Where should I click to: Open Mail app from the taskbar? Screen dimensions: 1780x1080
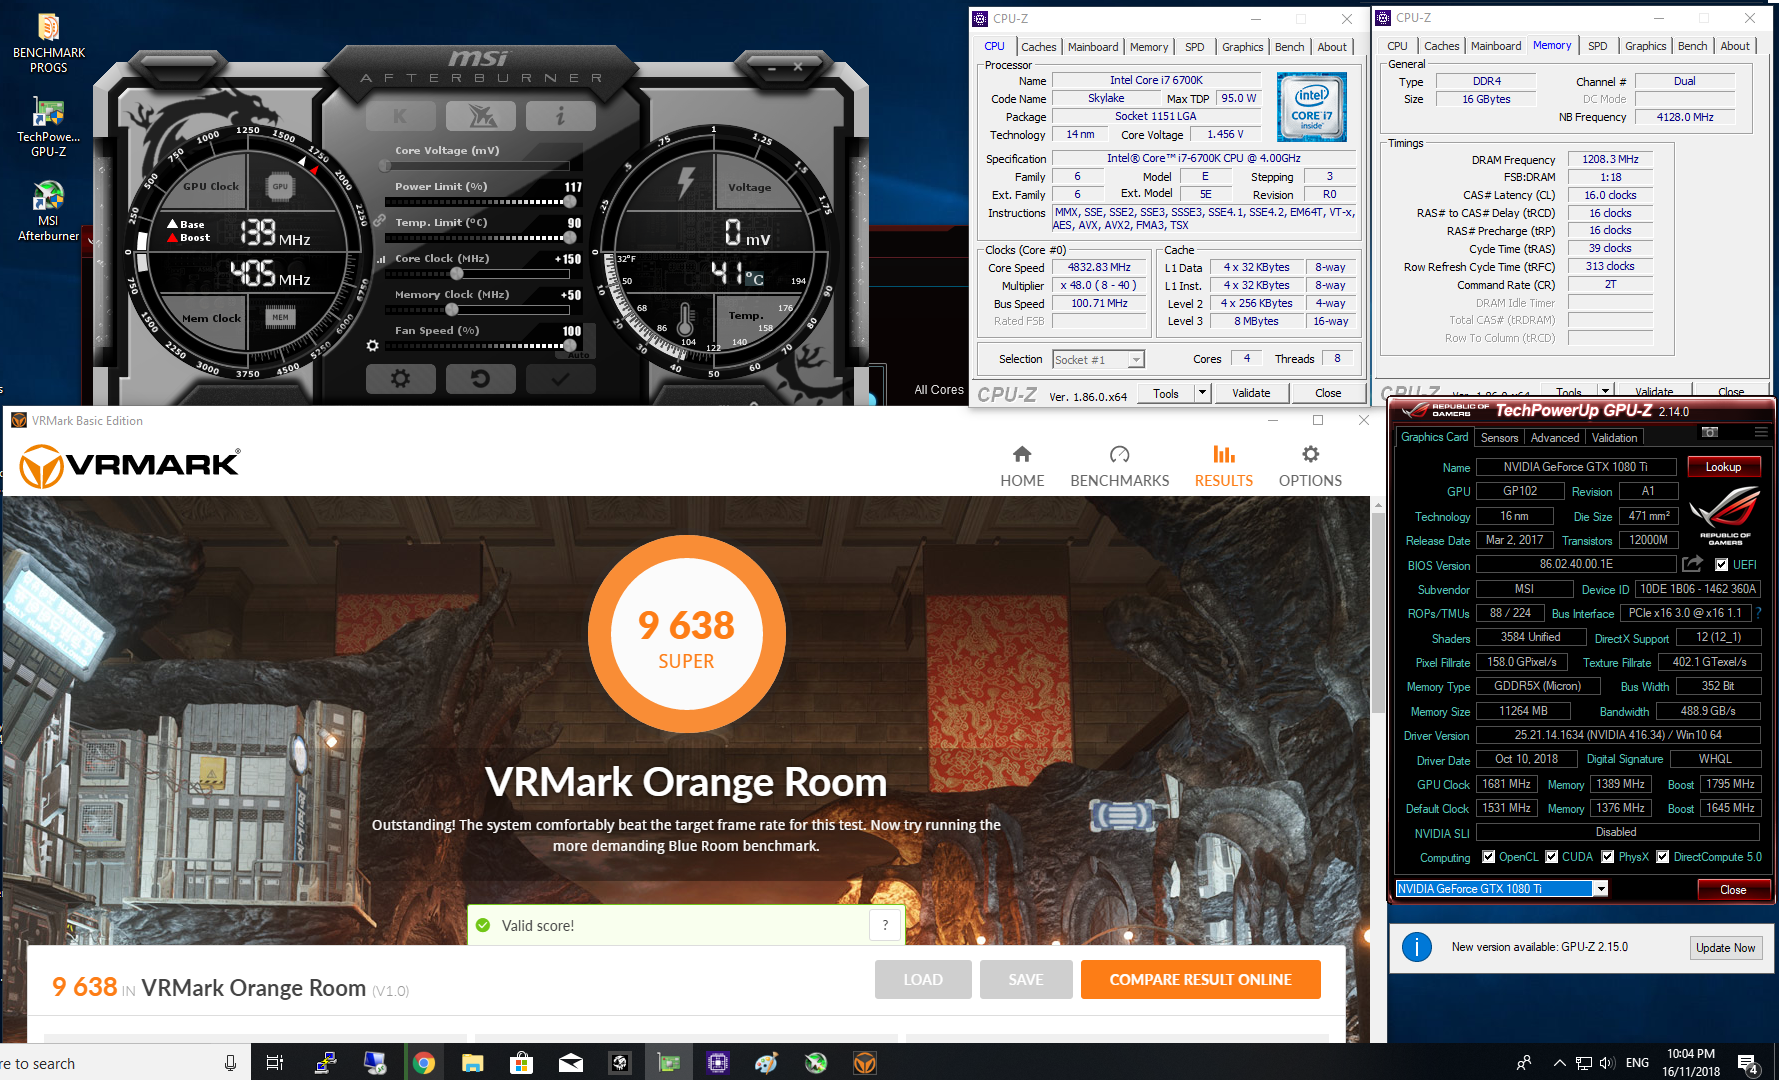571,1063
